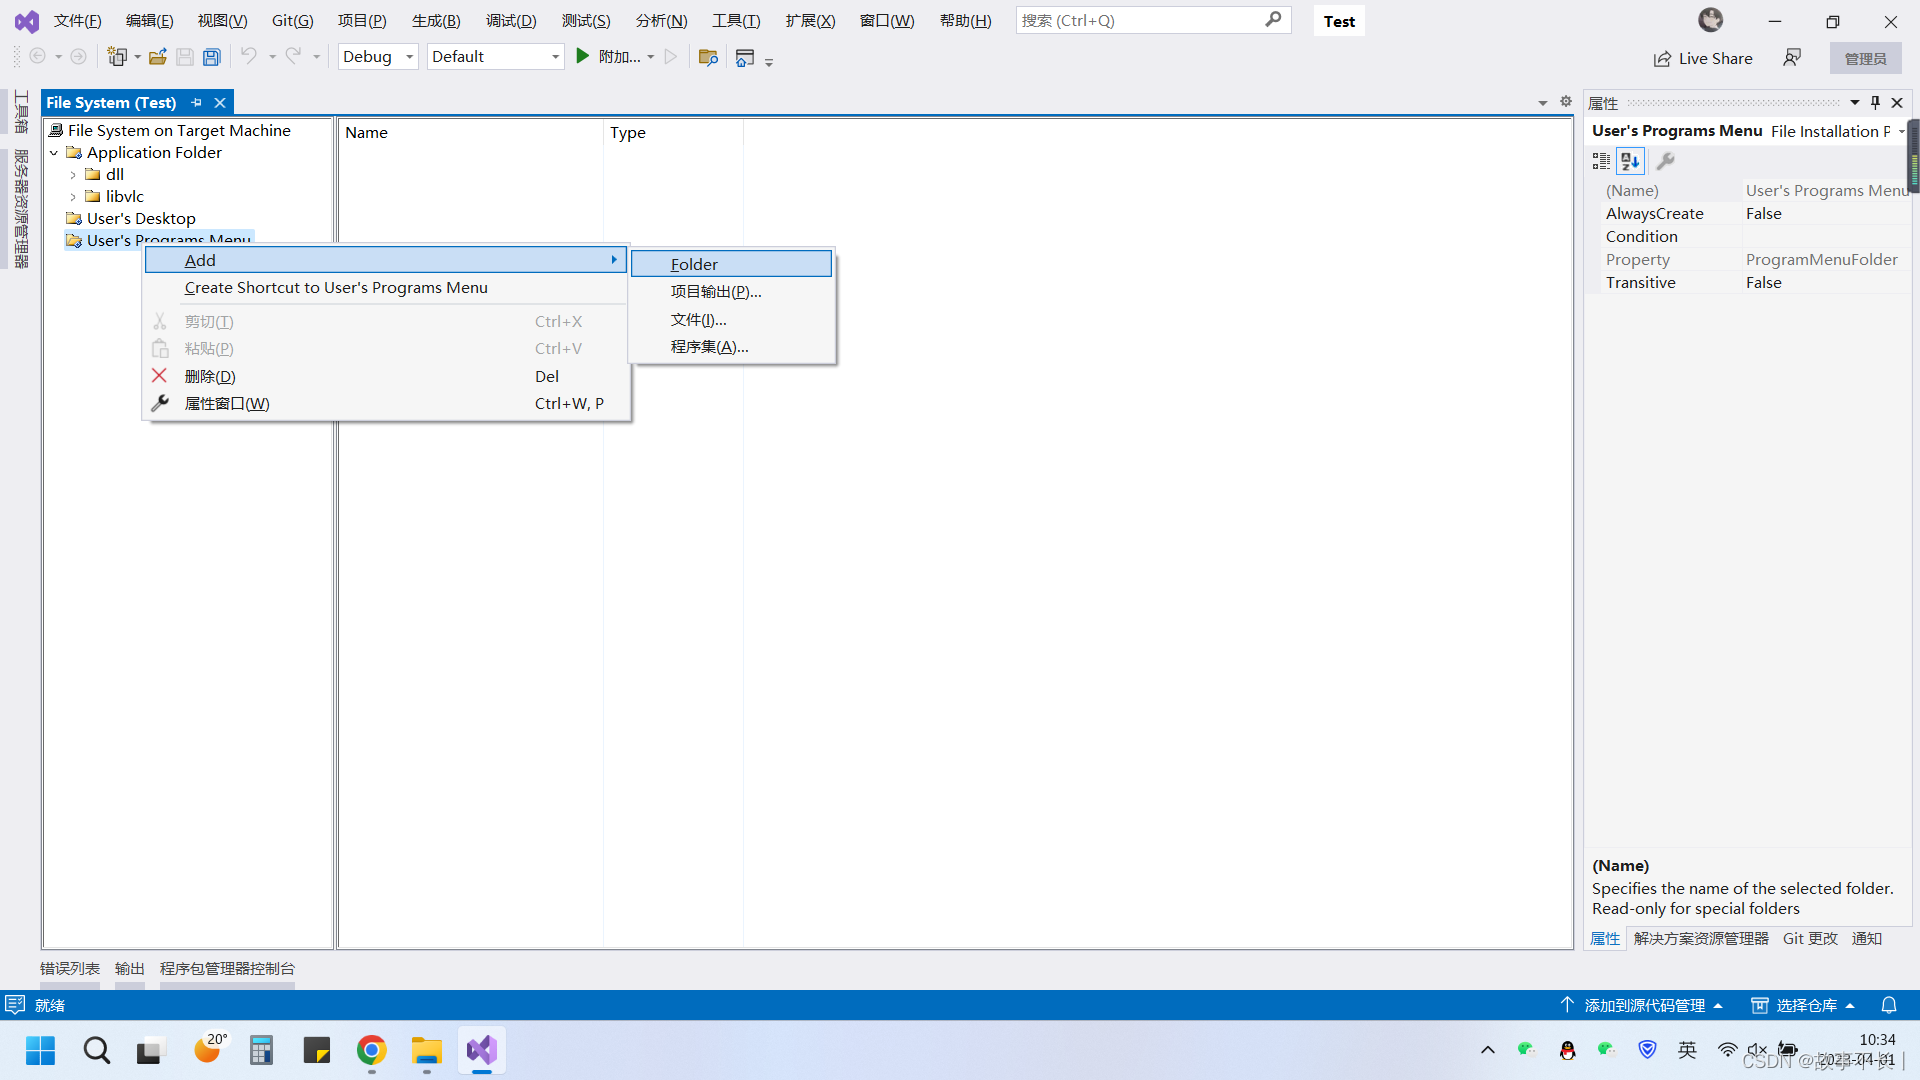This screenshot has width=1920, height=1080.
Task: Expand the Application Folder tree node
Action: point(54,152)
